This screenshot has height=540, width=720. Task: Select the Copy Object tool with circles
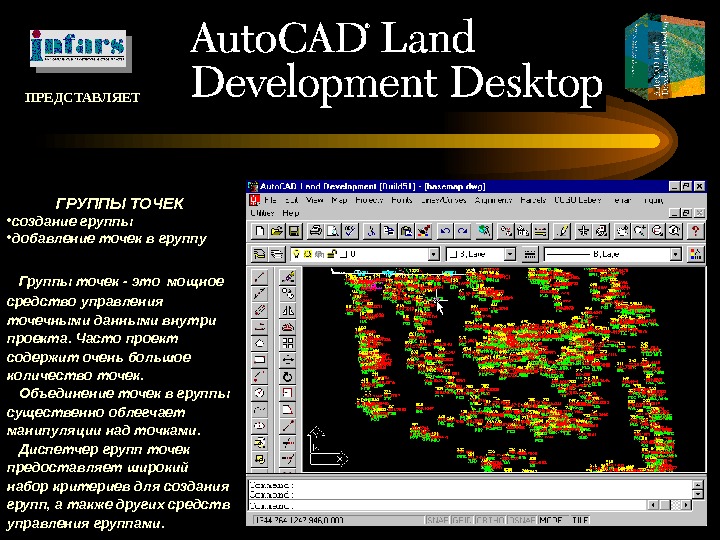(x=288, y=293)
